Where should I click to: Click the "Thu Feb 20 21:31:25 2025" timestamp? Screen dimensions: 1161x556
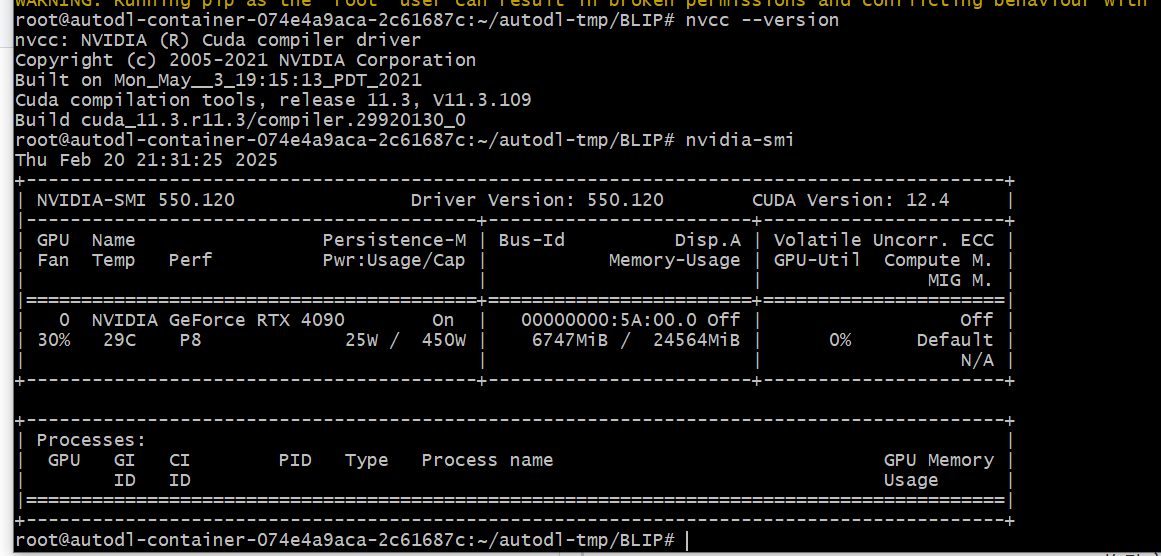tap(146, 160)
